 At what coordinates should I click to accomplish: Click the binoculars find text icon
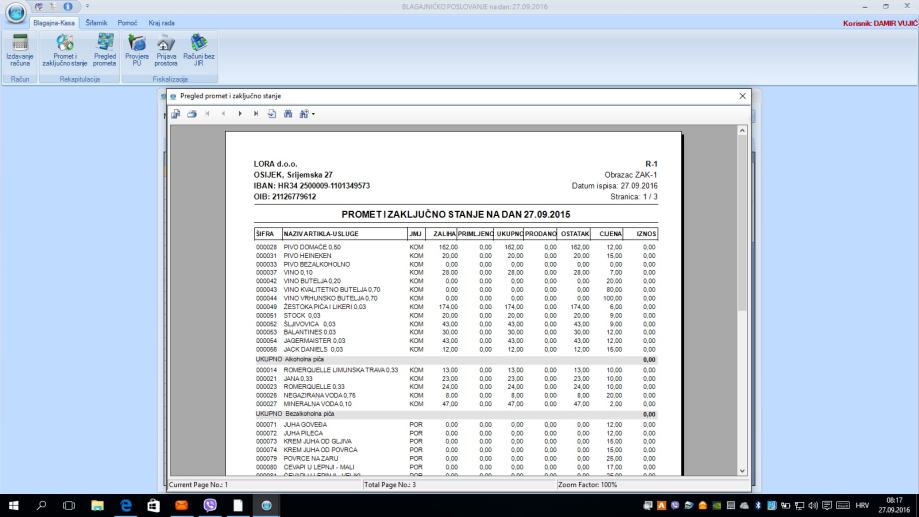click(x=289, y=114)
